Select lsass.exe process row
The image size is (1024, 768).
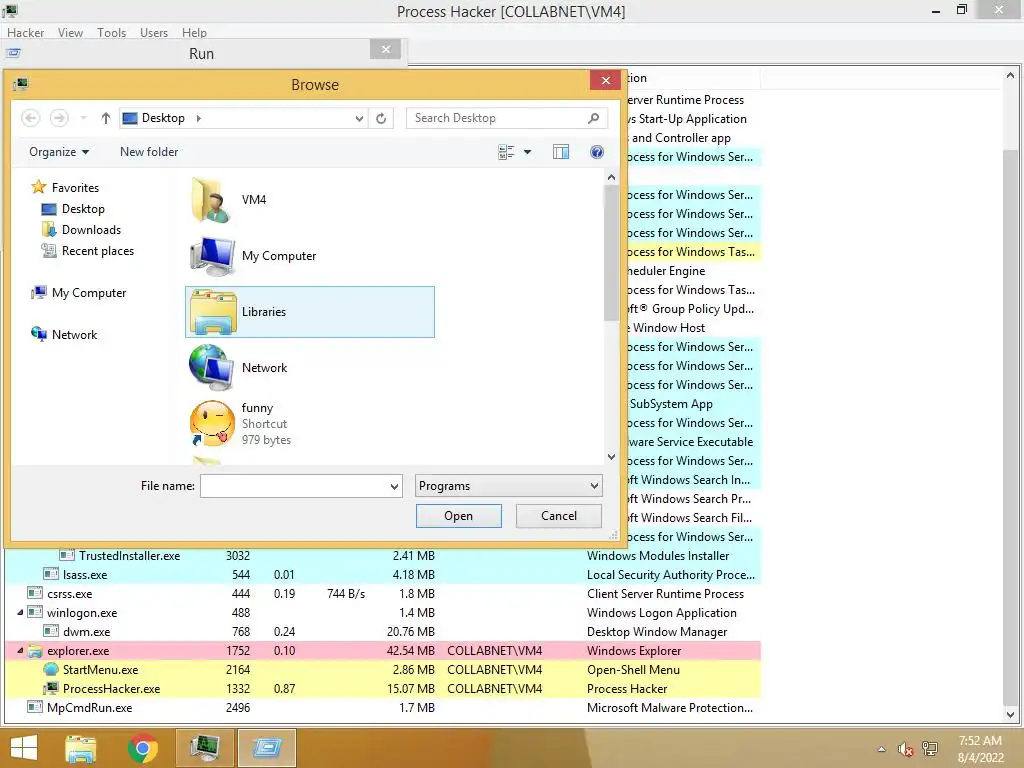[383, 575]
